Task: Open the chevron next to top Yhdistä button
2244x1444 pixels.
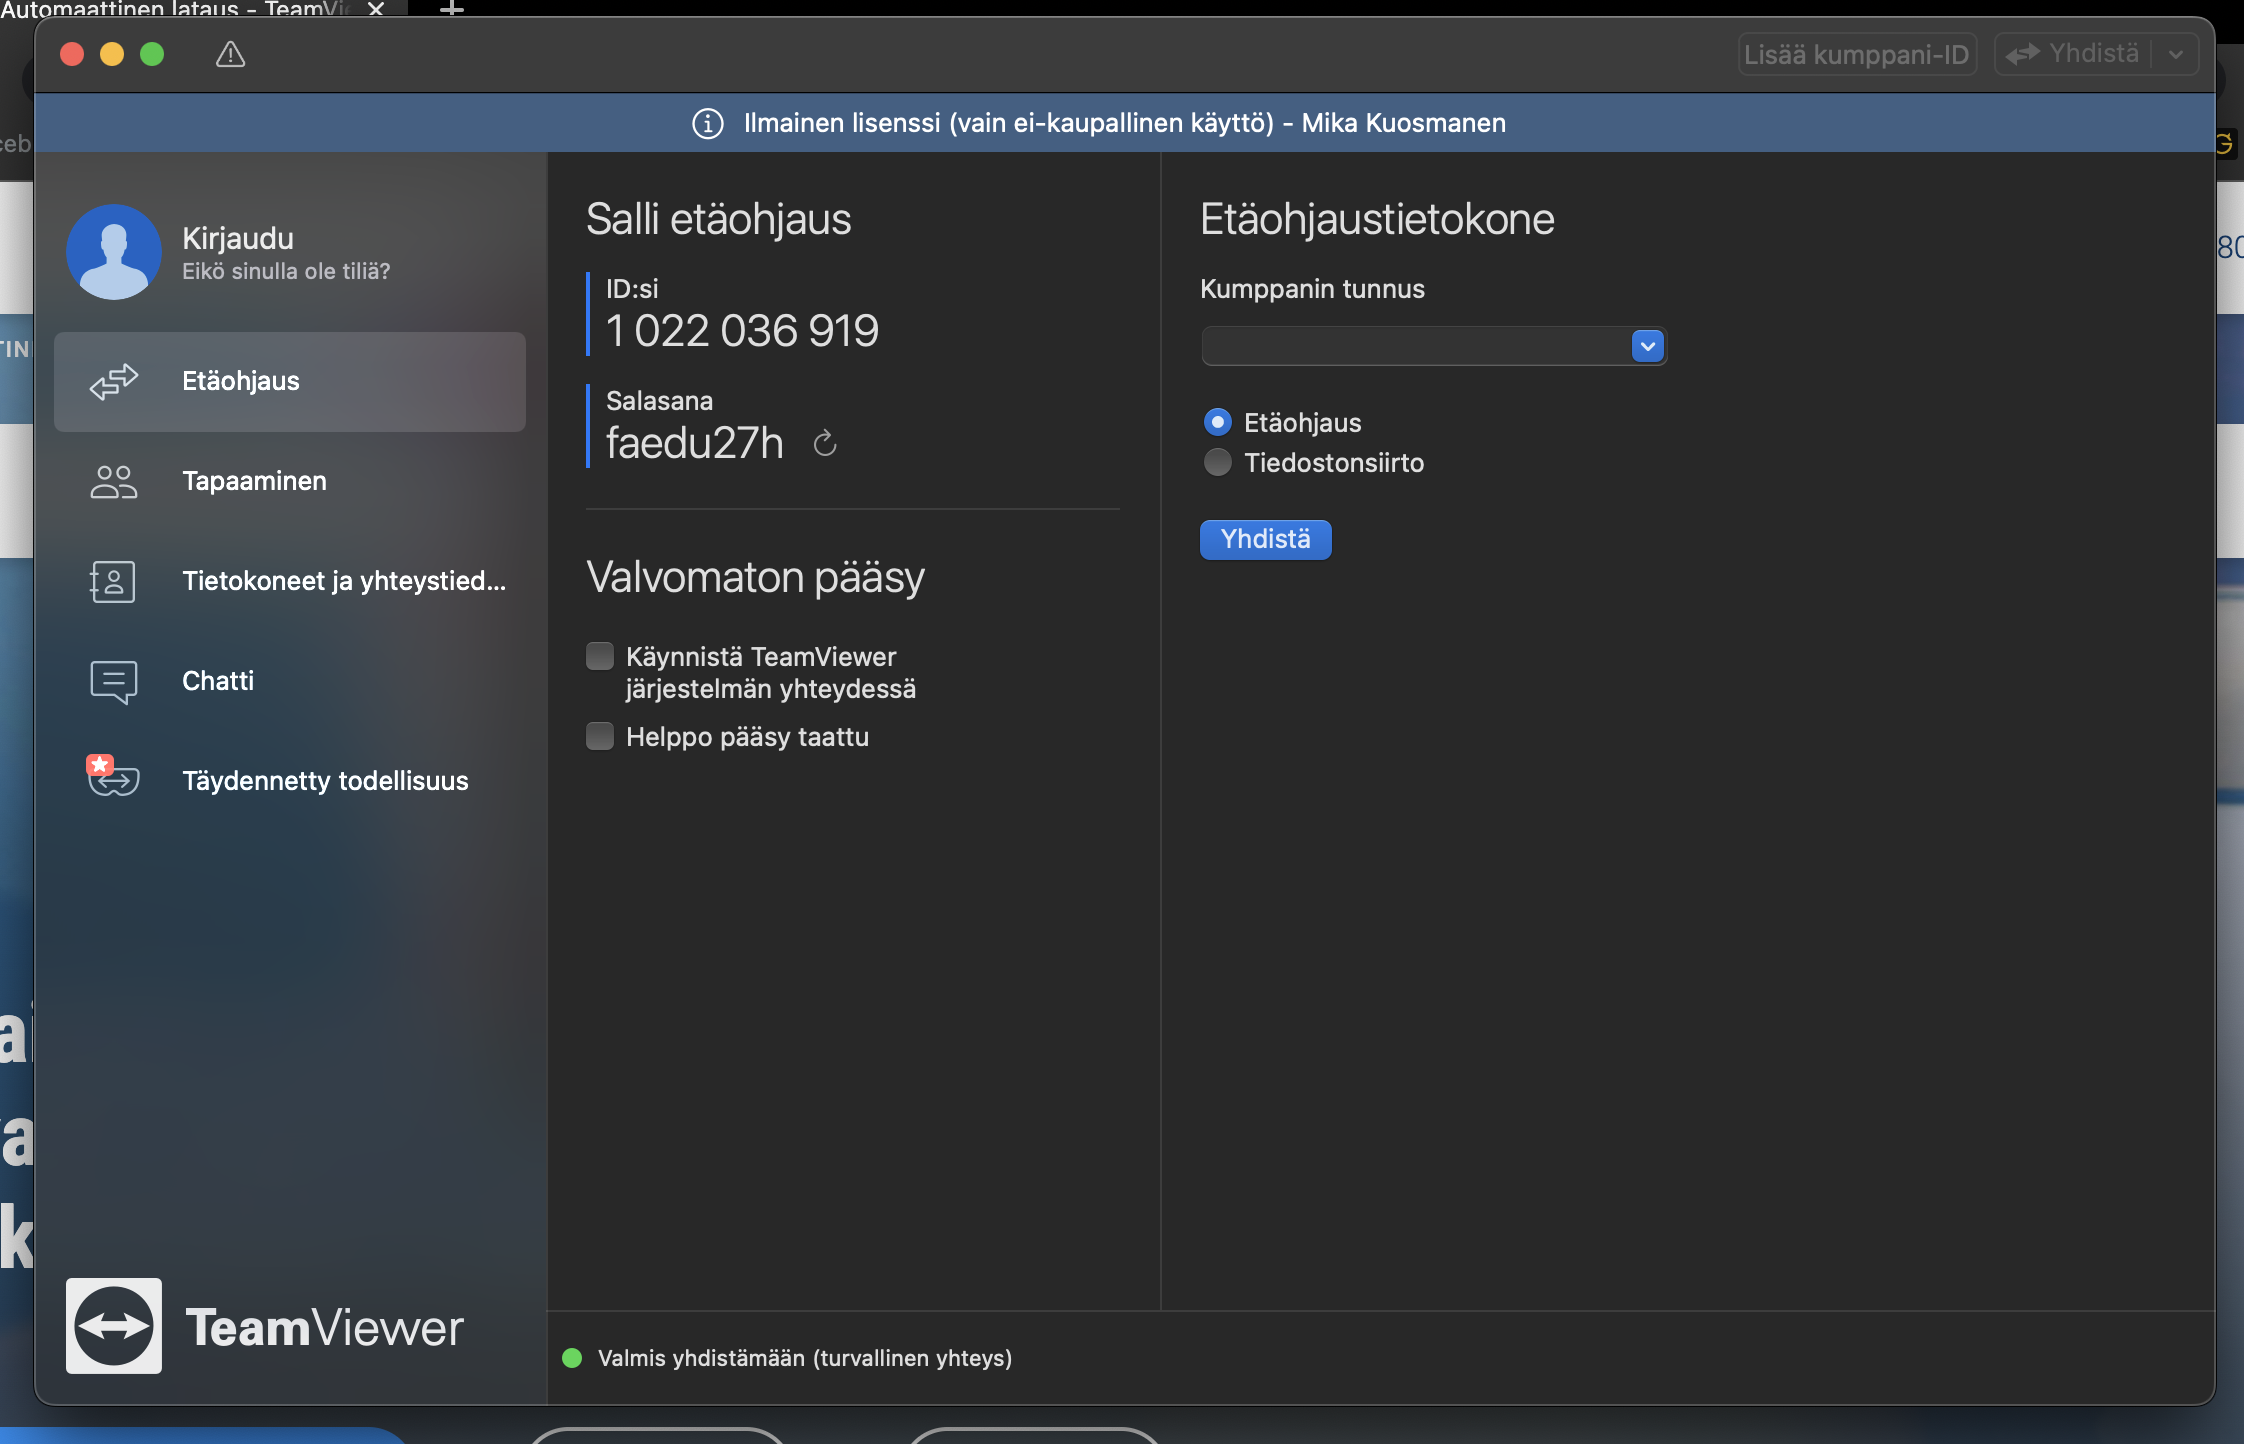Action: [x=2176, y=54]
